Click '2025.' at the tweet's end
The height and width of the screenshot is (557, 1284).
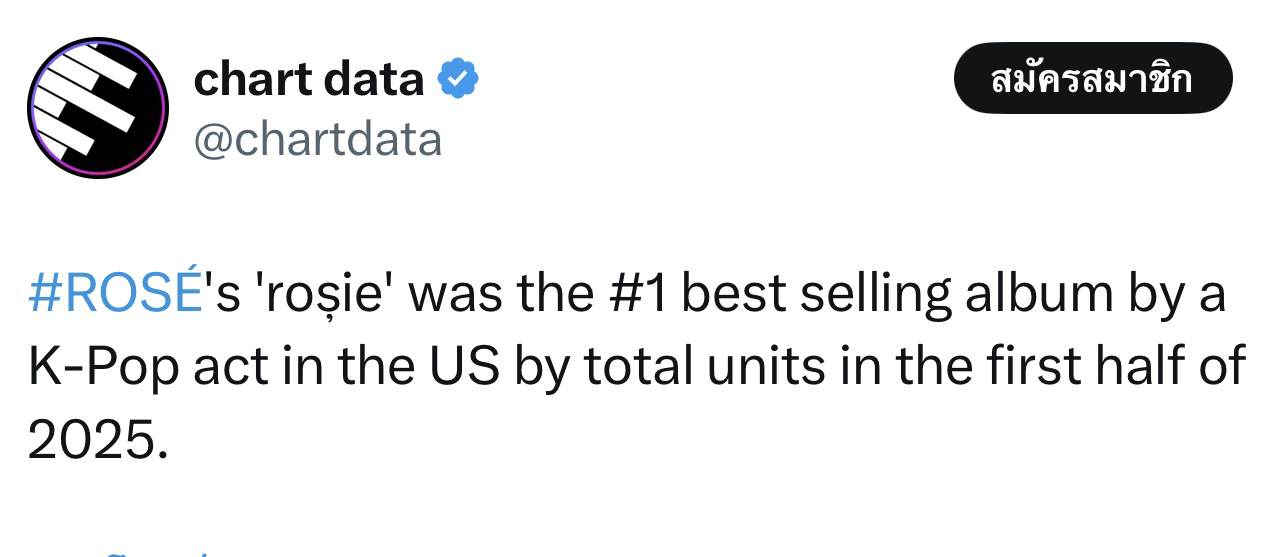tap(97, 440)
